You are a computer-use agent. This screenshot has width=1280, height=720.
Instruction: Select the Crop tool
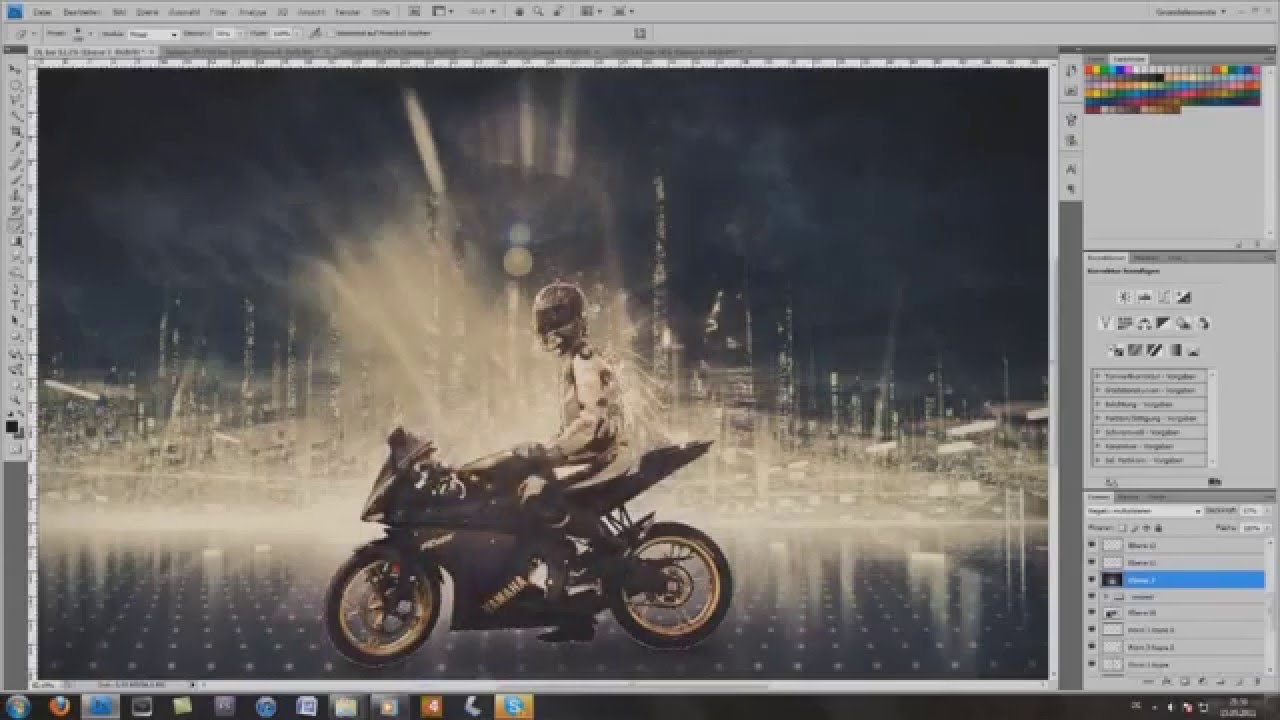point(16,132)
